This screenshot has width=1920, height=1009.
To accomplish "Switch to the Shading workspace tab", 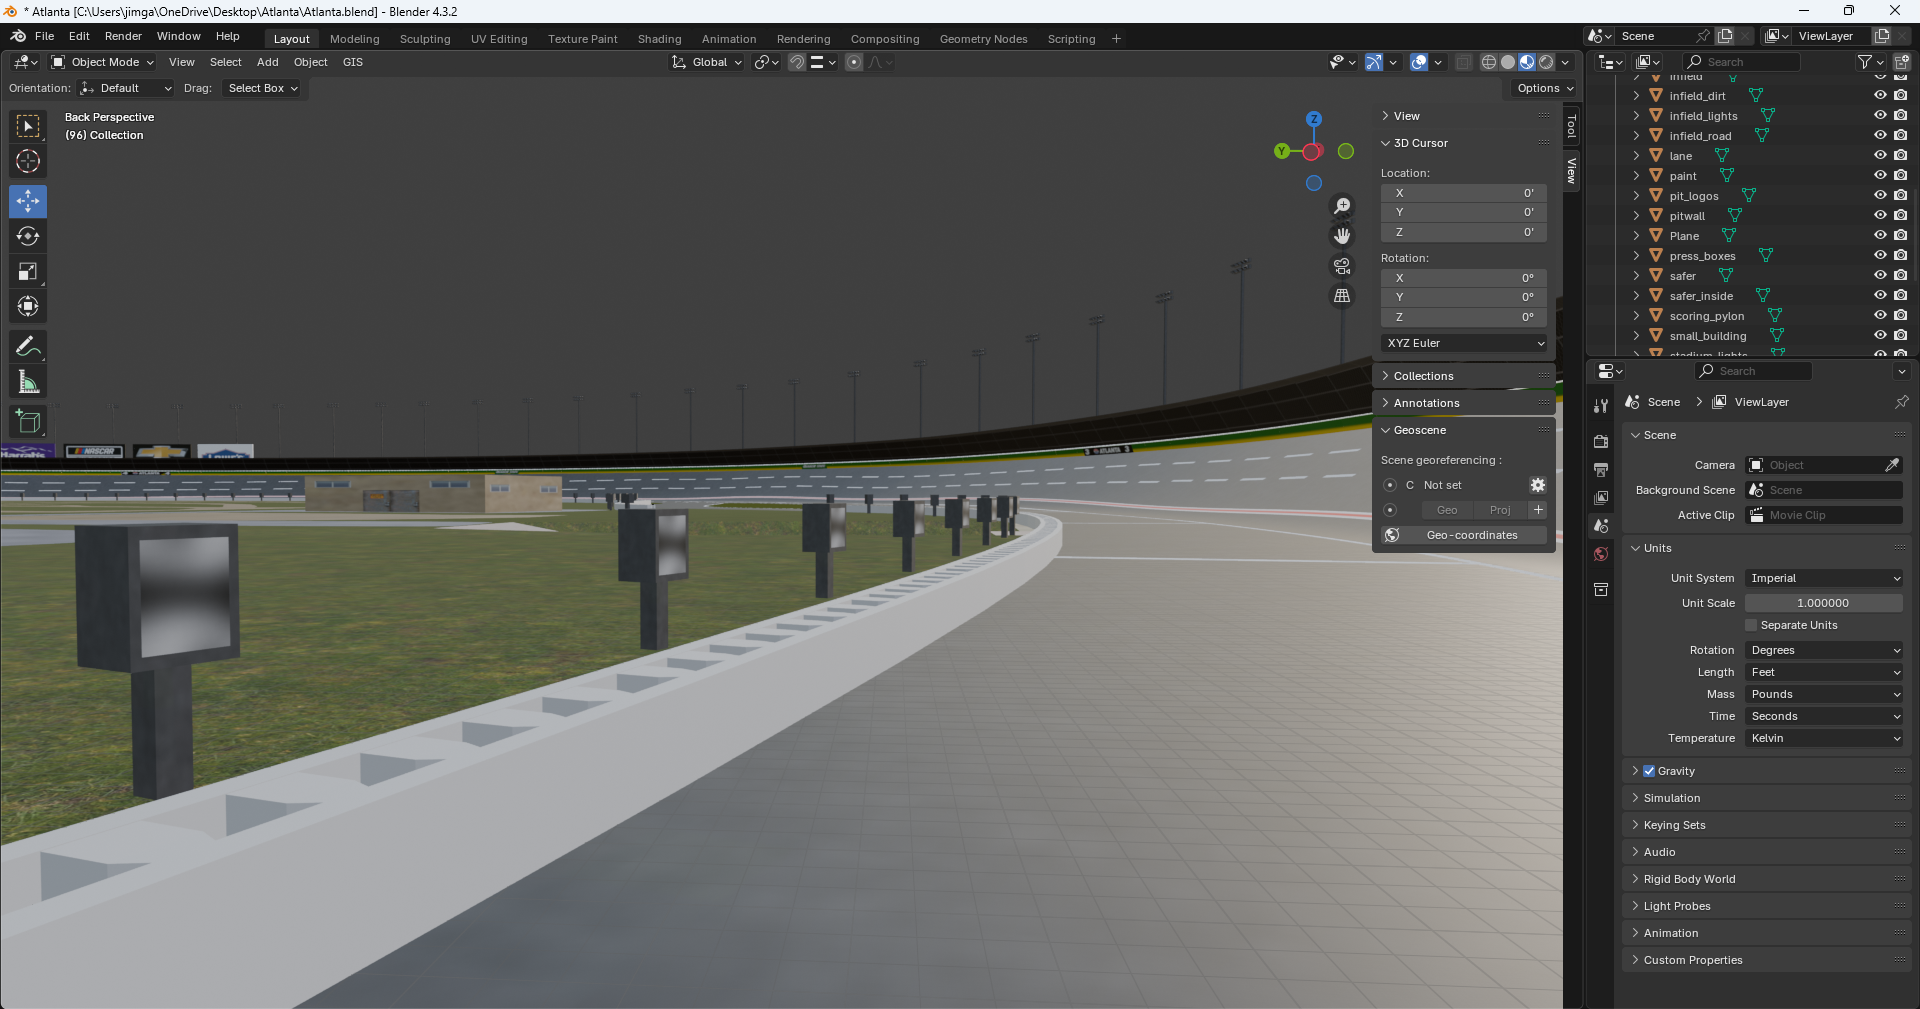I will click(659, 39).
